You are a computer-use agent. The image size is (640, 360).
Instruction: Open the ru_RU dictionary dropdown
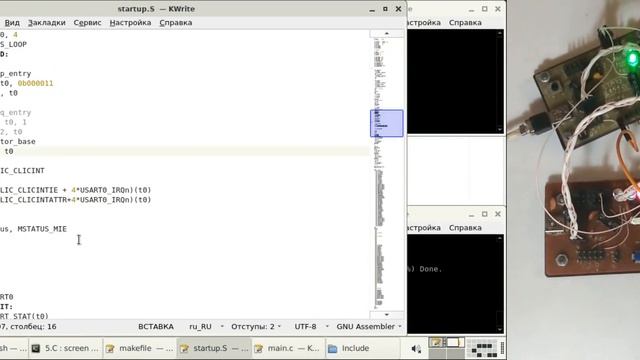(206, 327)
